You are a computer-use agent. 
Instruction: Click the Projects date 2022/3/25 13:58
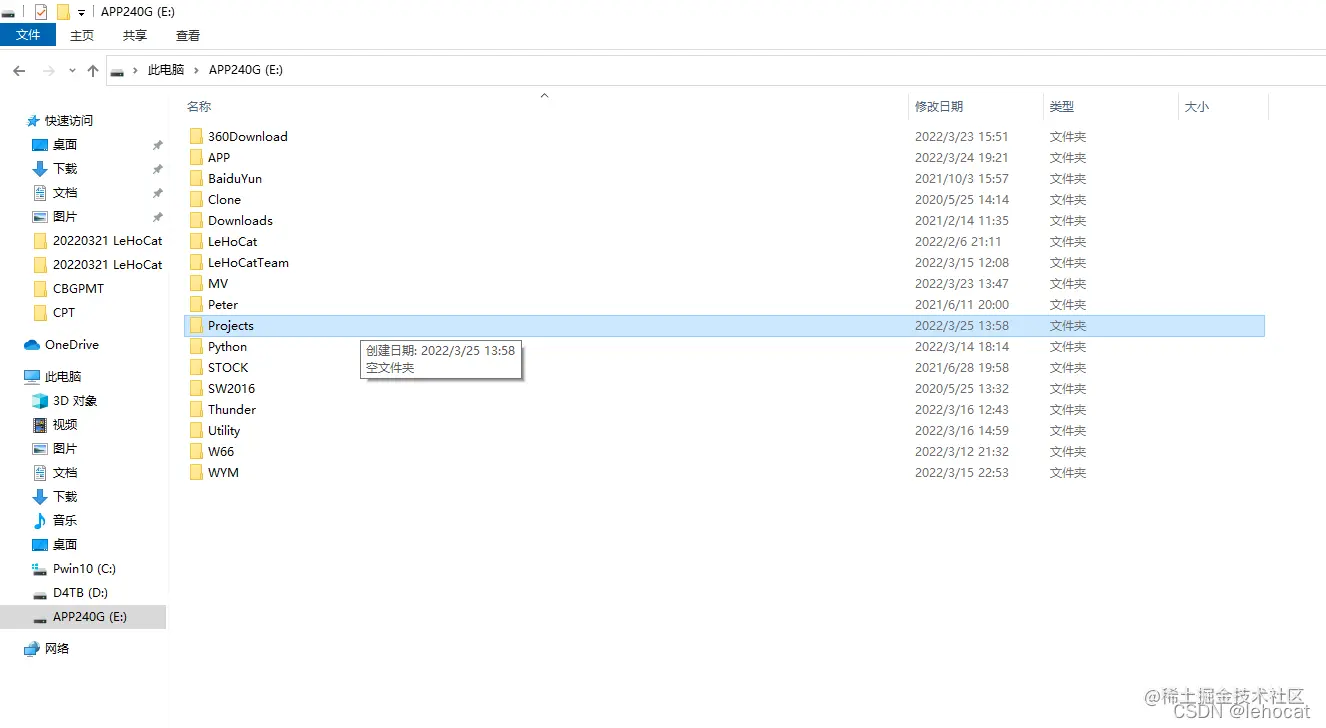(961, 325)
